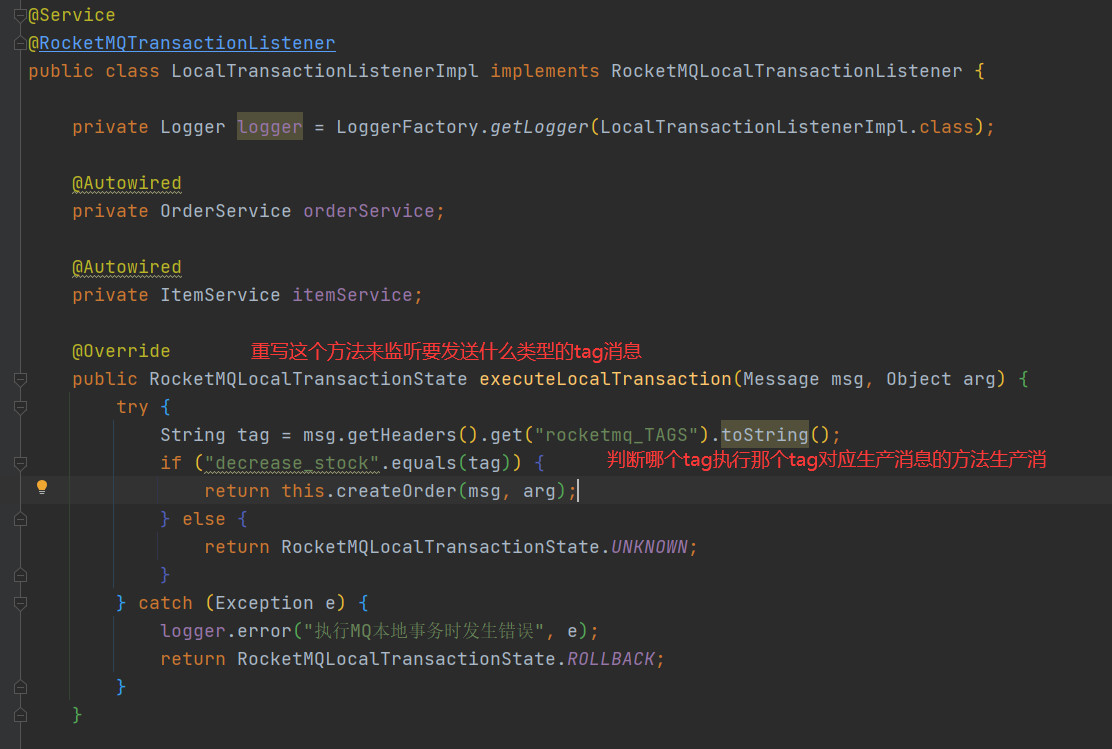This screenshot has height=749, width=1112.
Task: Click the Object parameter type
Action: point(918,379)
